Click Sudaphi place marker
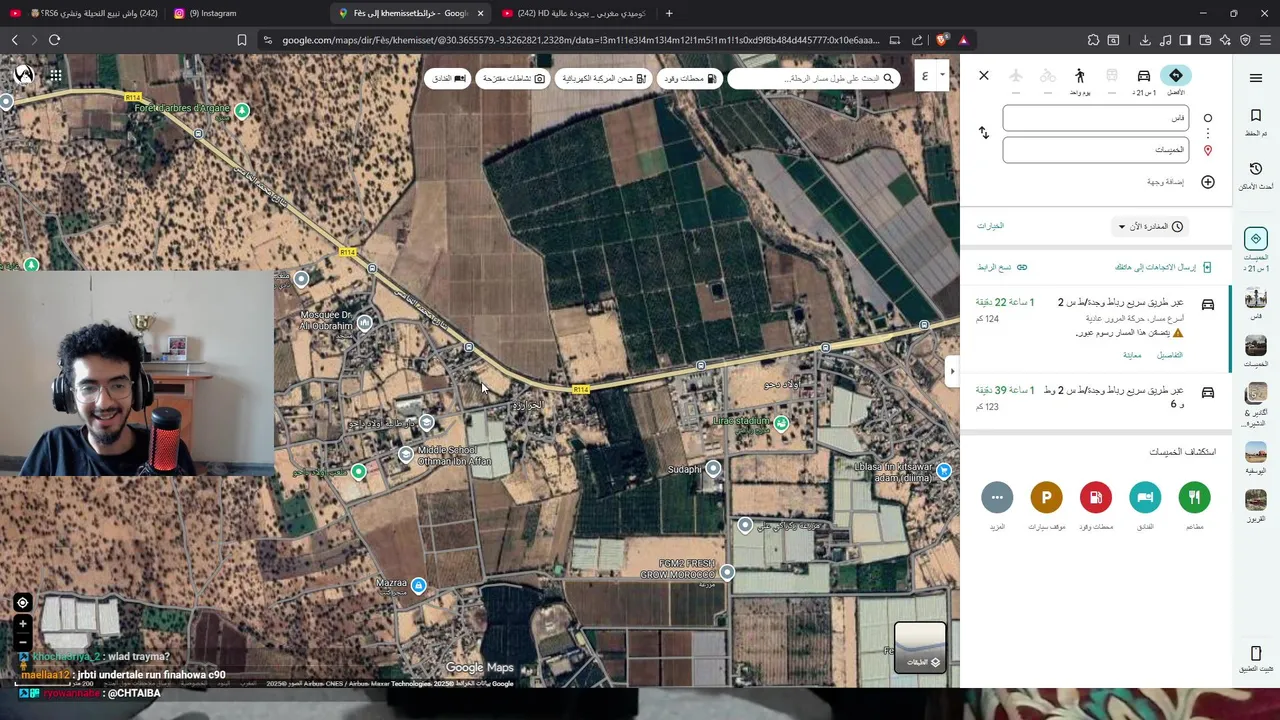This screenshot has width=1280, height=720. point(713,468)
